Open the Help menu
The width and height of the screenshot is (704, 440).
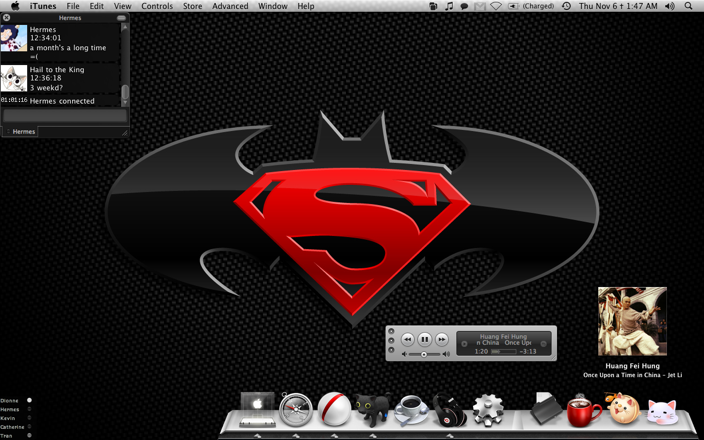pos(306,6)
